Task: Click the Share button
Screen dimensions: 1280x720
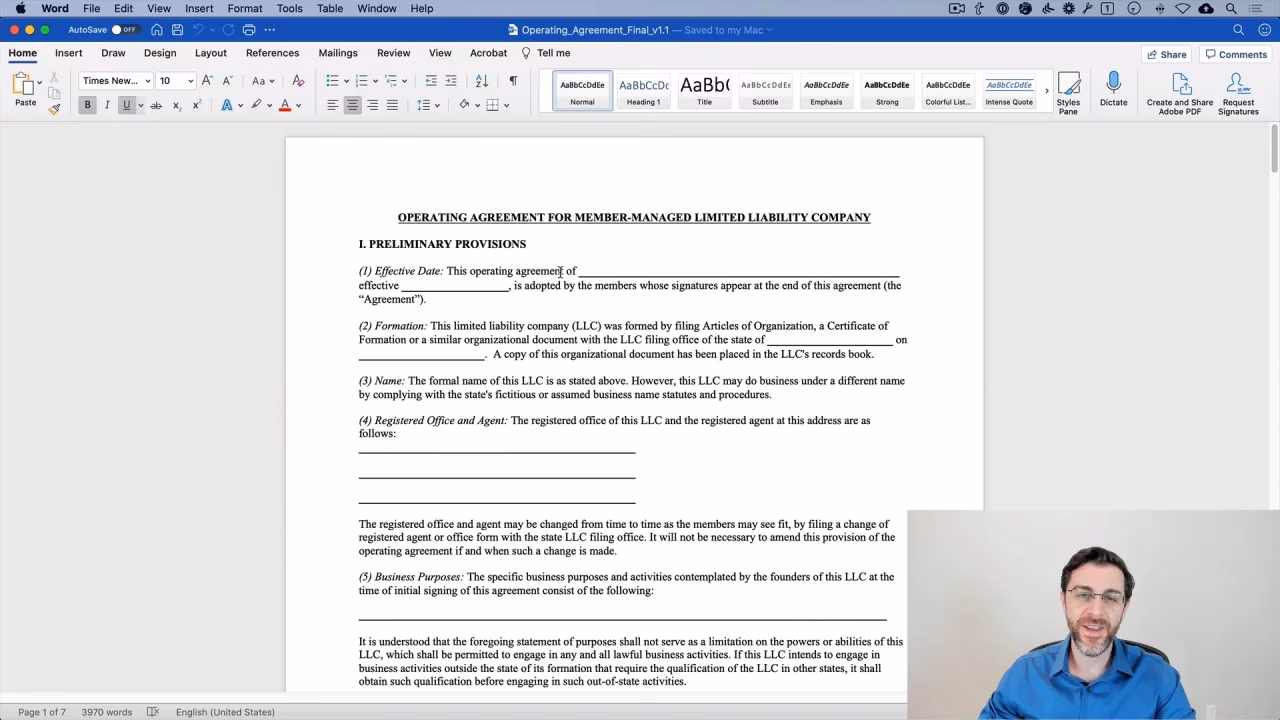Action: (x=1165, y=54)
